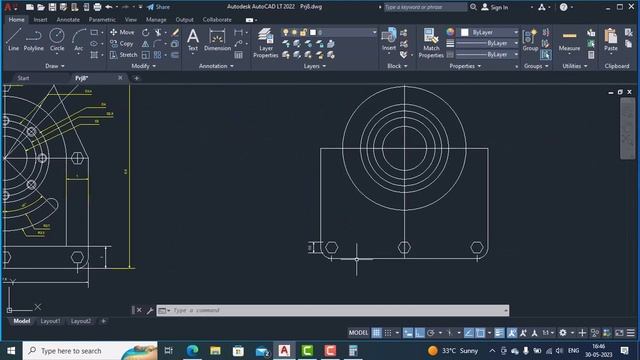Open the object color ByLayer swatch dropdown

(x=489, y=32)
